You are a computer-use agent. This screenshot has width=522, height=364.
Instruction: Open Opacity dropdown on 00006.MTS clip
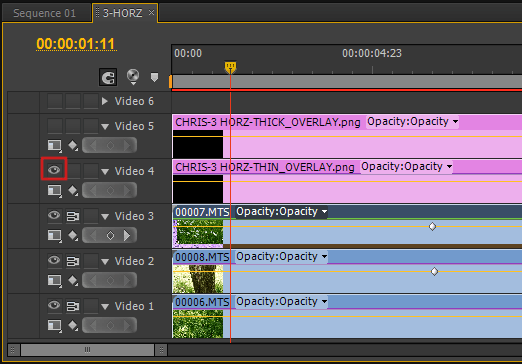pos(281,302)
